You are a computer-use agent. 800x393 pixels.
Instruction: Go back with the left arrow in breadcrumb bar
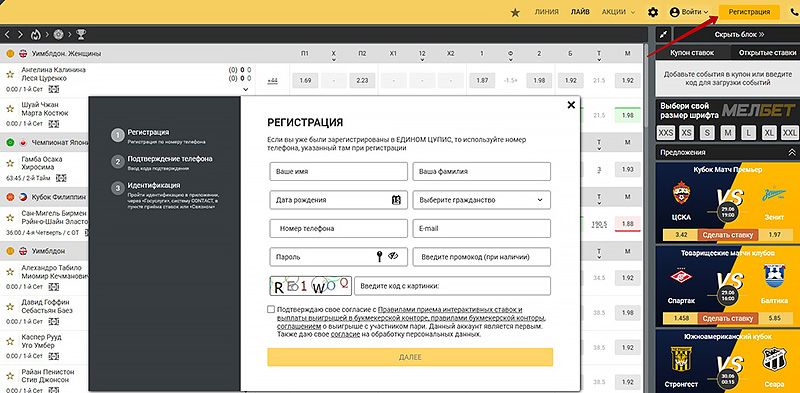click(x=7, y=35)
